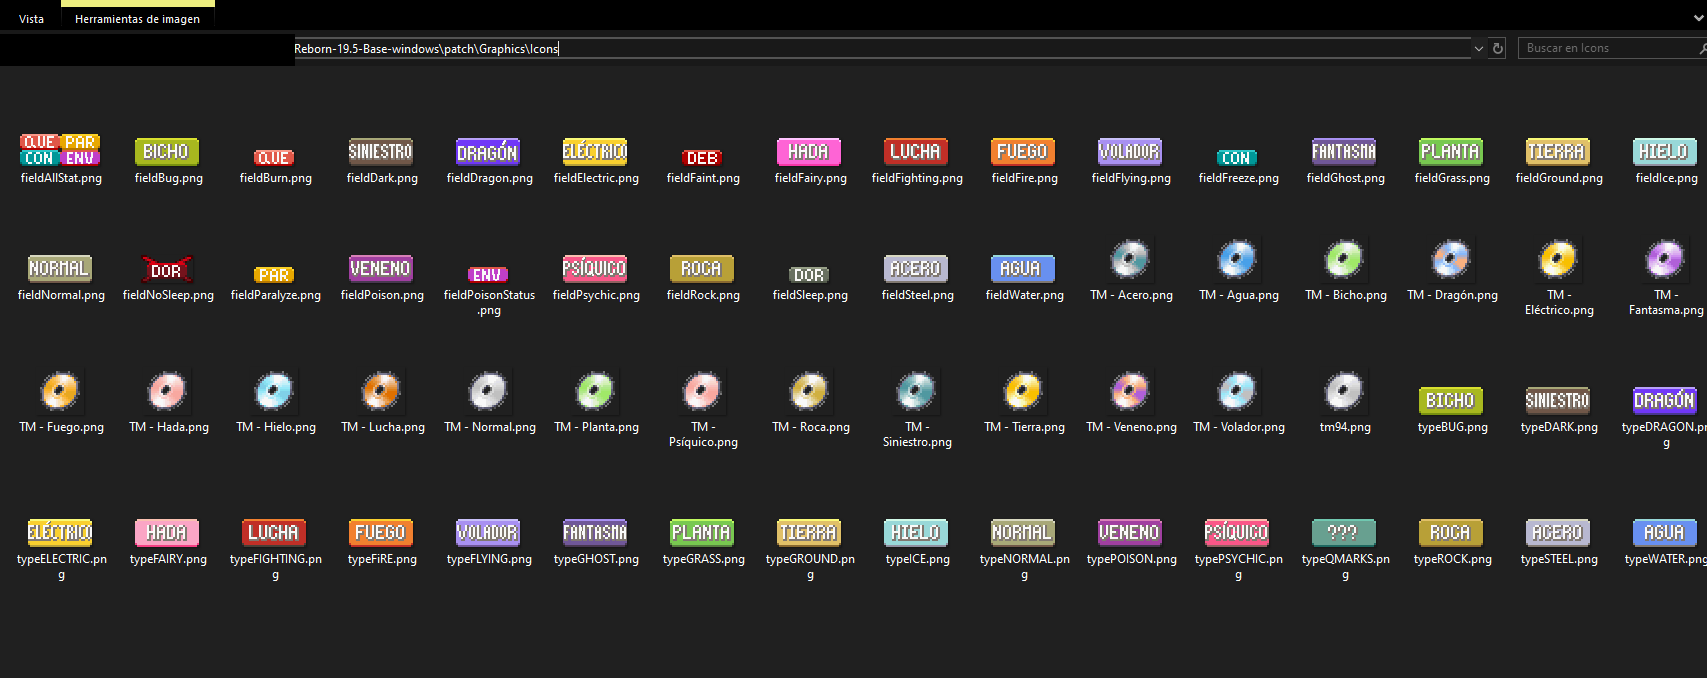
Task: Select the typeELECTRIC.png file icon
Action: click(60, 532)
